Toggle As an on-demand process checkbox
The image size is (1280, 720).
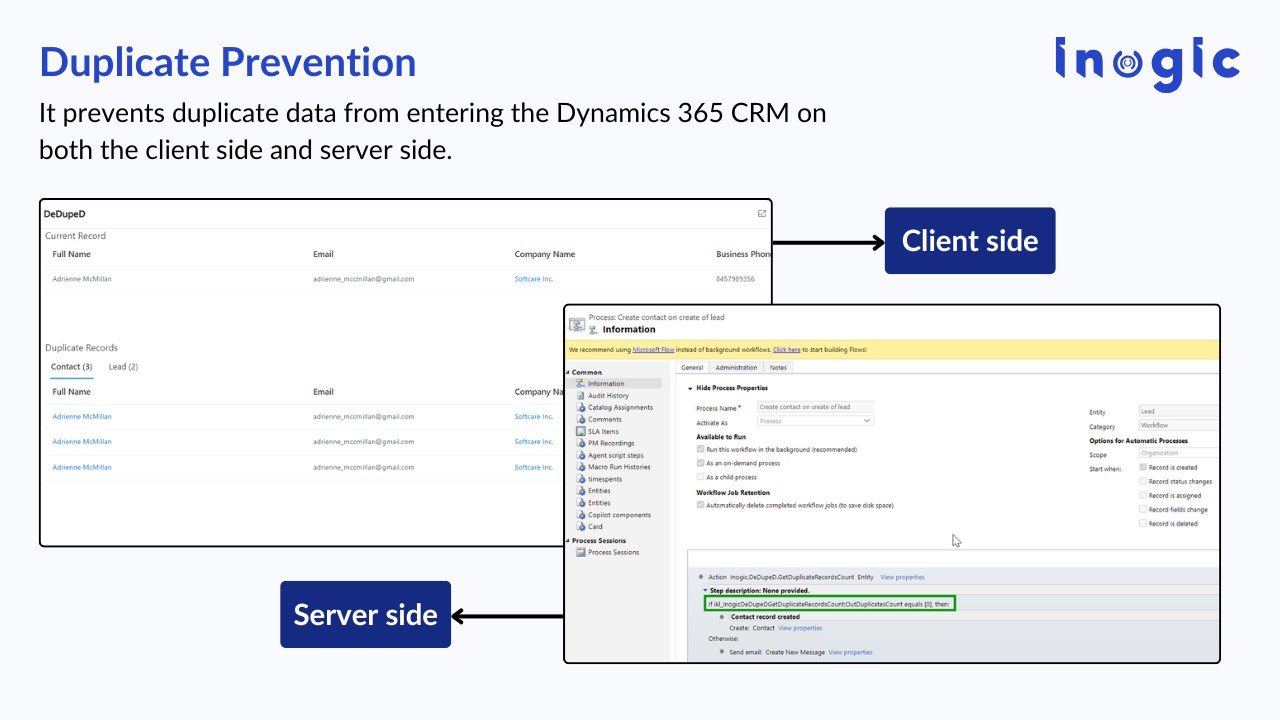point(700,464)
